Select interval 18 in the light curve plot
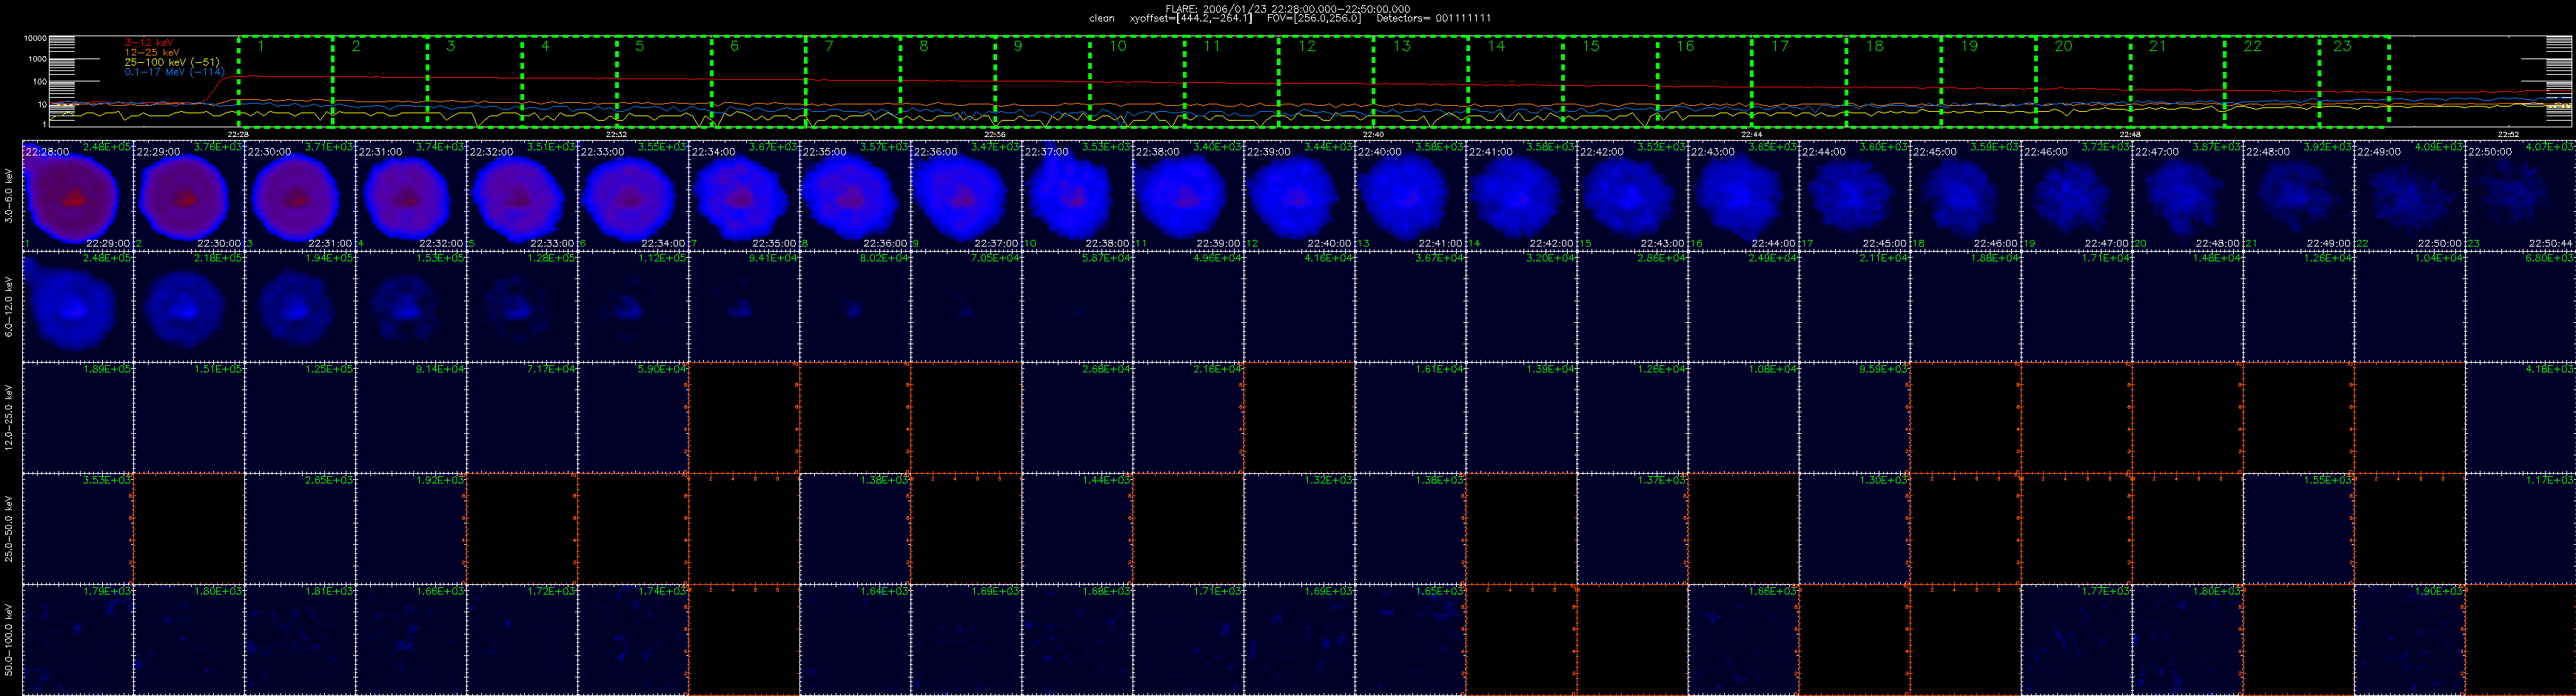 point(1893,81)
